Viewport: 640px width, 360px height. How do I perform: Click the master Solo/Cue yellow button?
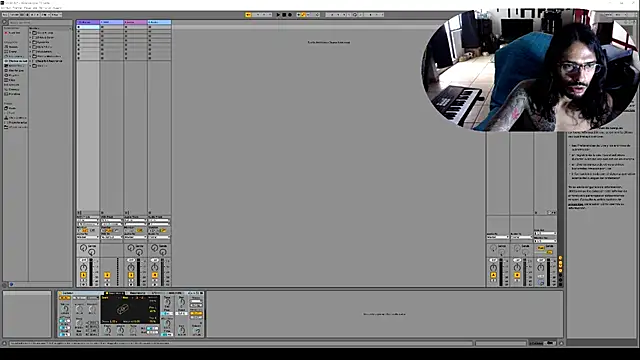coord(541,248)
